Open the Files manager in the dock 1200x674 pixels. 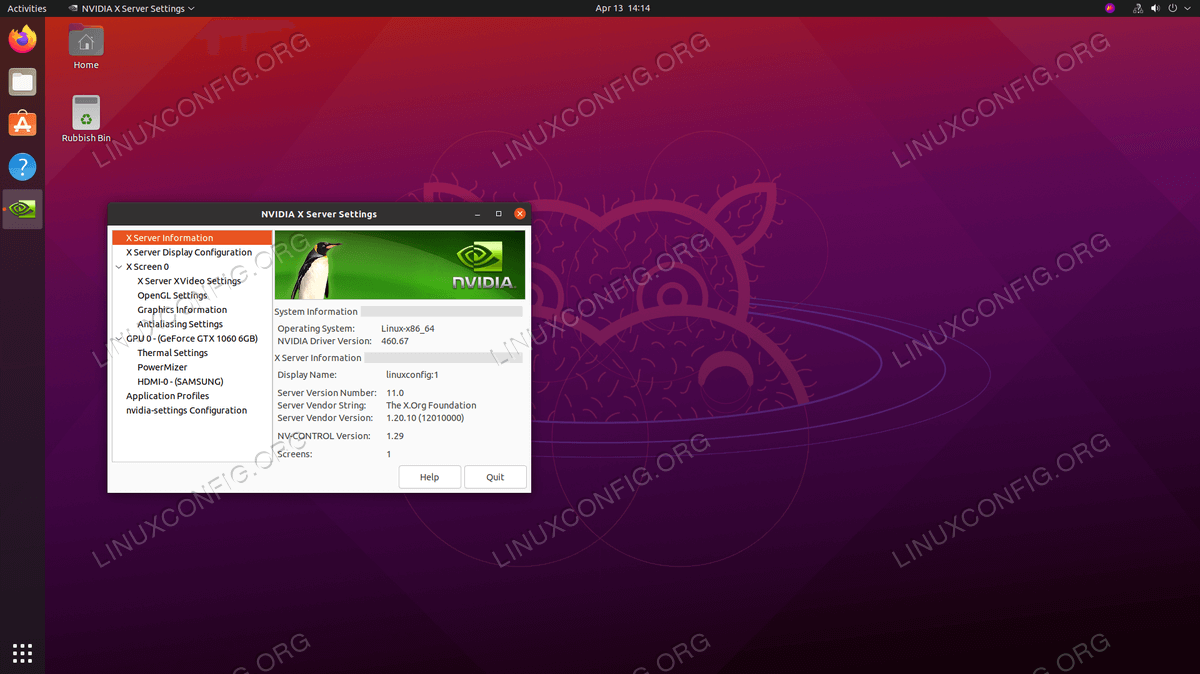tap(22, 82)
